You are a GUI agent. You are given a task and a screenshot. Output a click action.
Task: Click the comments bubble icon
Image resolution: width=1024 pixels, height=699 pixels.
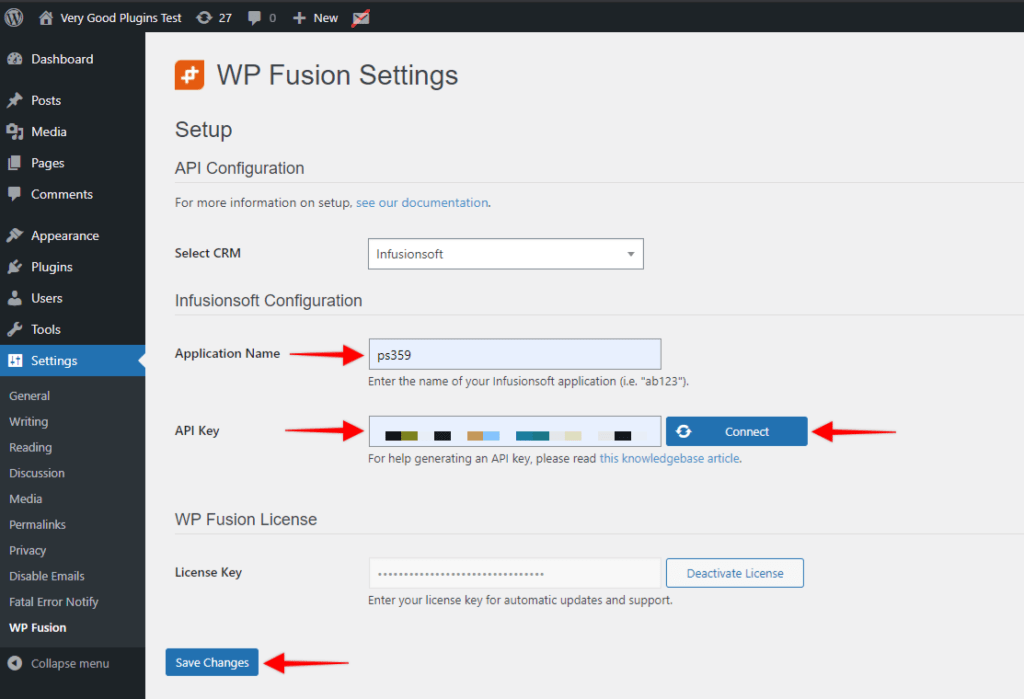pyautogui.click(x=255, y=17)
